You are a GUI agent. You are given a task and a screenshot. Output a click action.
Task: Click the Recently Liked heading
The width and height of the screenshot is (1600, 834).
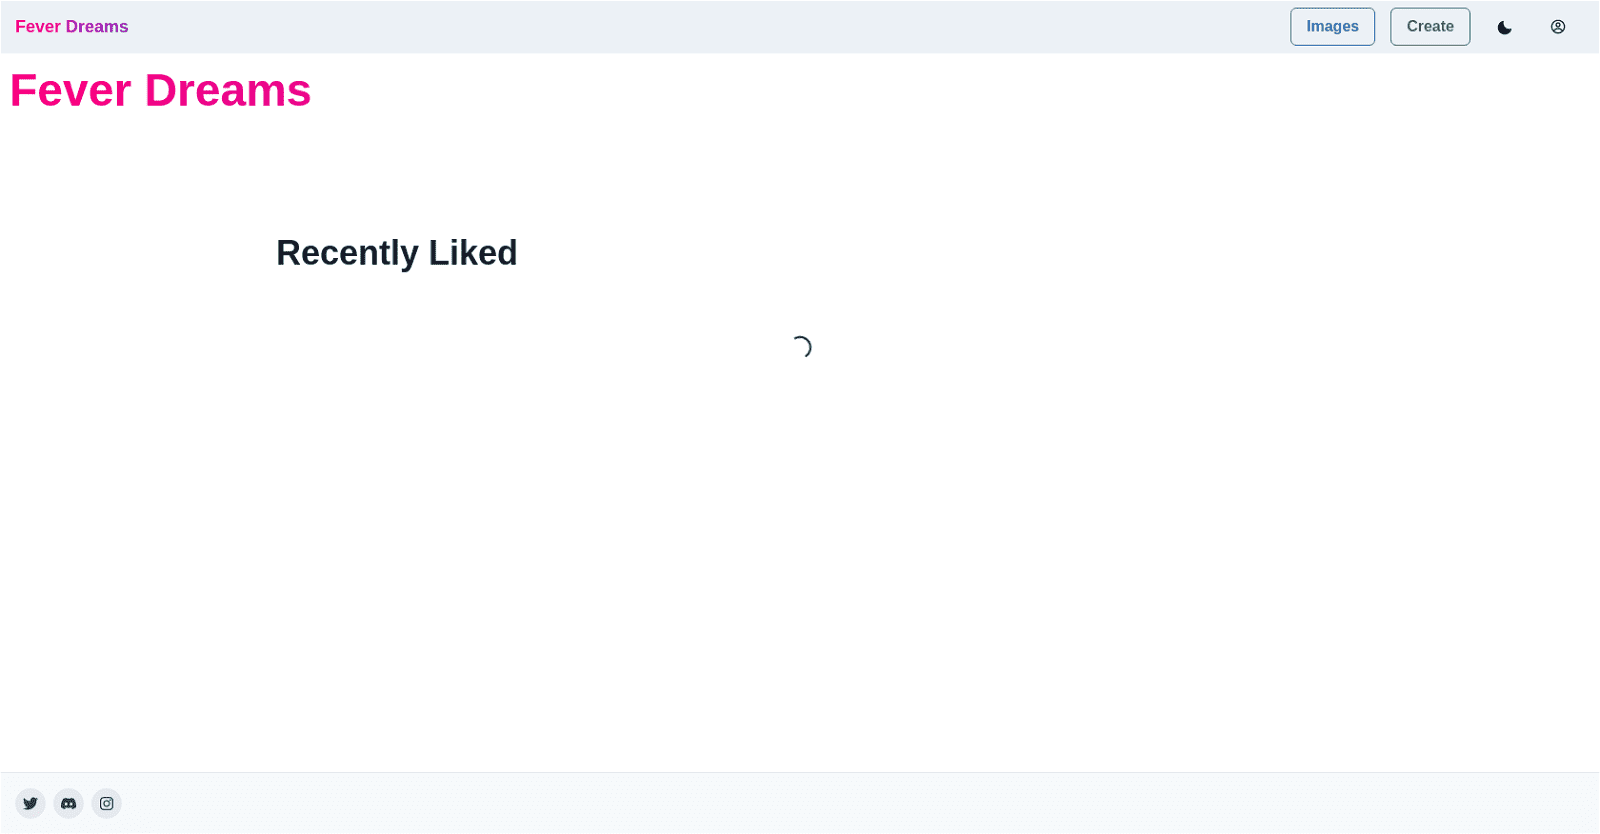397,253
